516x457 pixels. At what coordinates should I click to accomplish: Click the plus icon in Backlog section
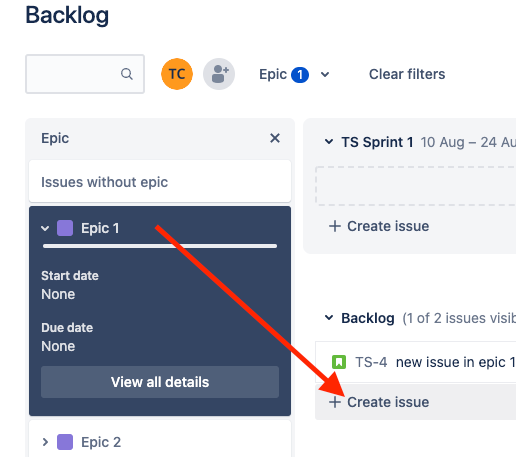point(335,402)
